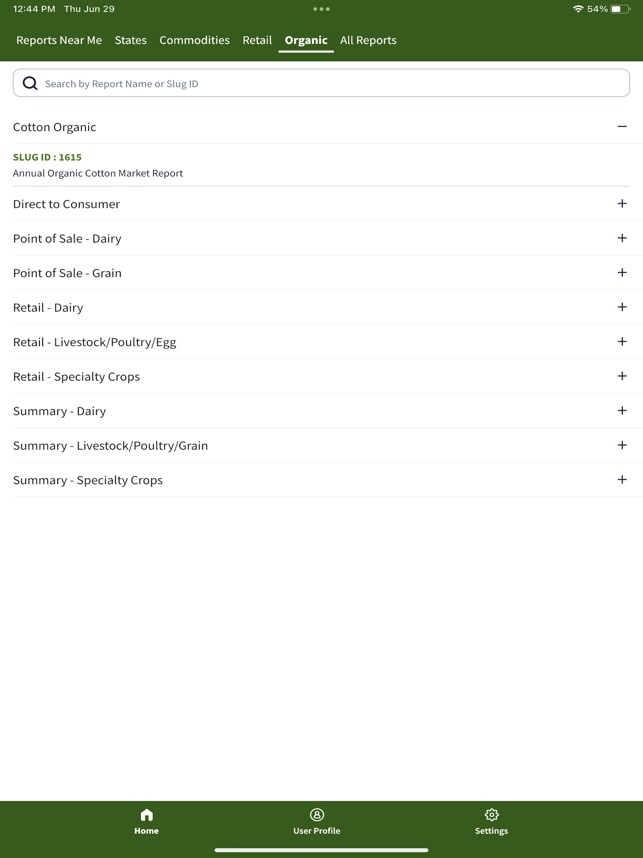
Task: Expand Summary - Specialty Crops section
Action: click(x=622, y=480)
